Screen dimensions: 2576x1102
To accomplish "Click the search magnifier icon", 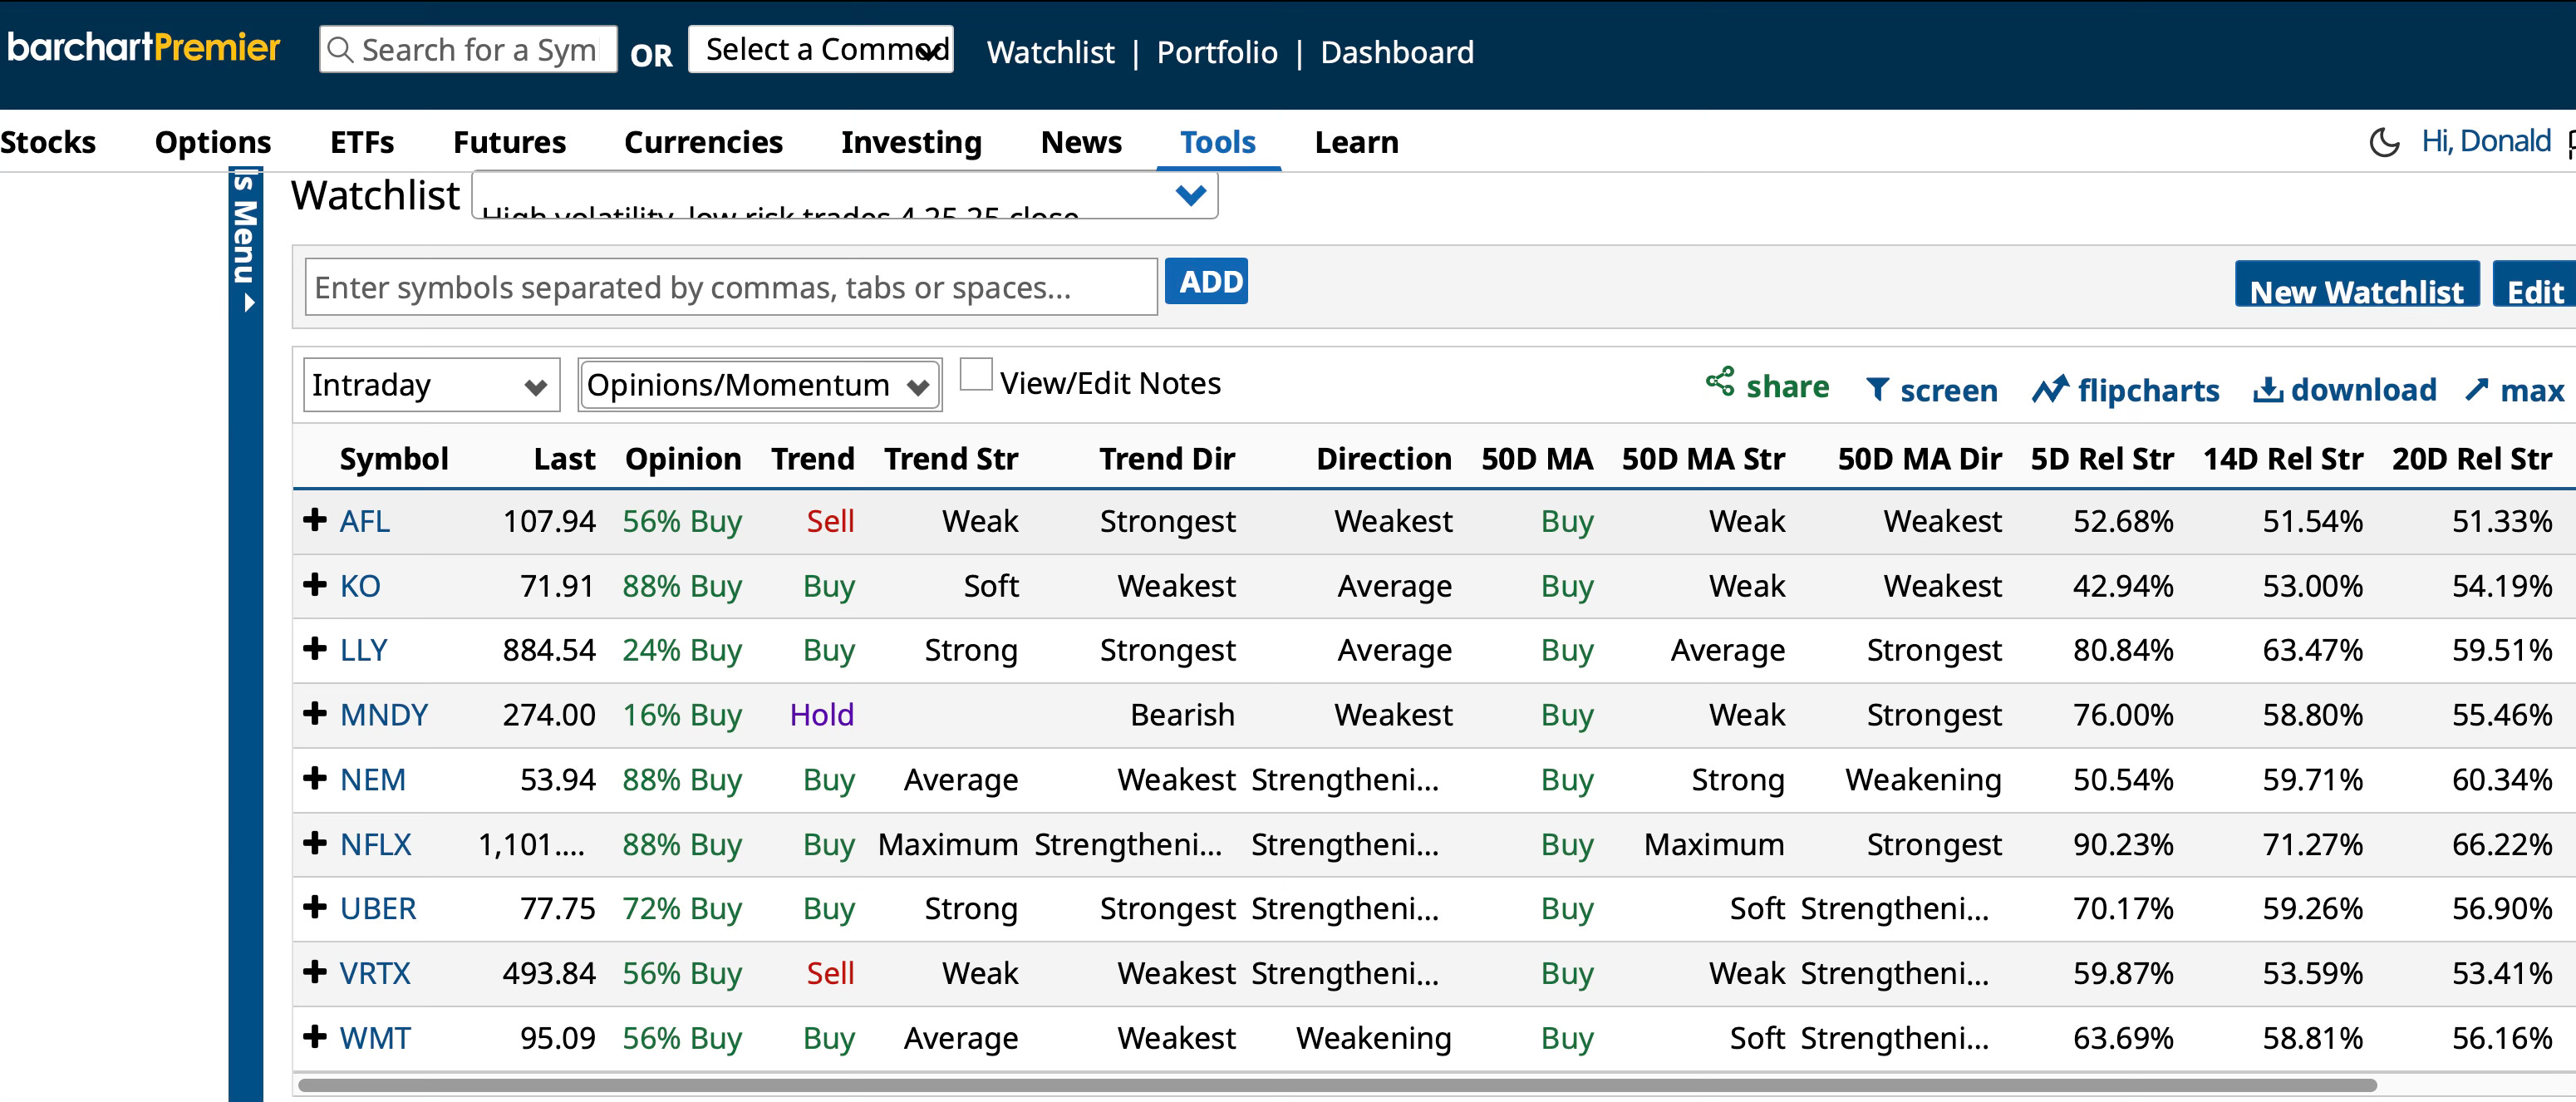I will click(x=340, y=50).
